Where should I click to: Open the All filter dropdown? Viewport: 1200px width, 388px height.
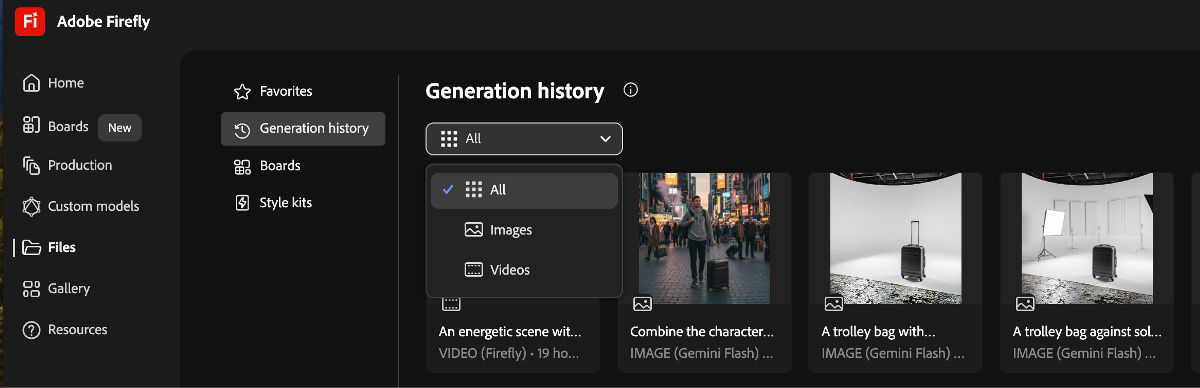coord(524,138)
